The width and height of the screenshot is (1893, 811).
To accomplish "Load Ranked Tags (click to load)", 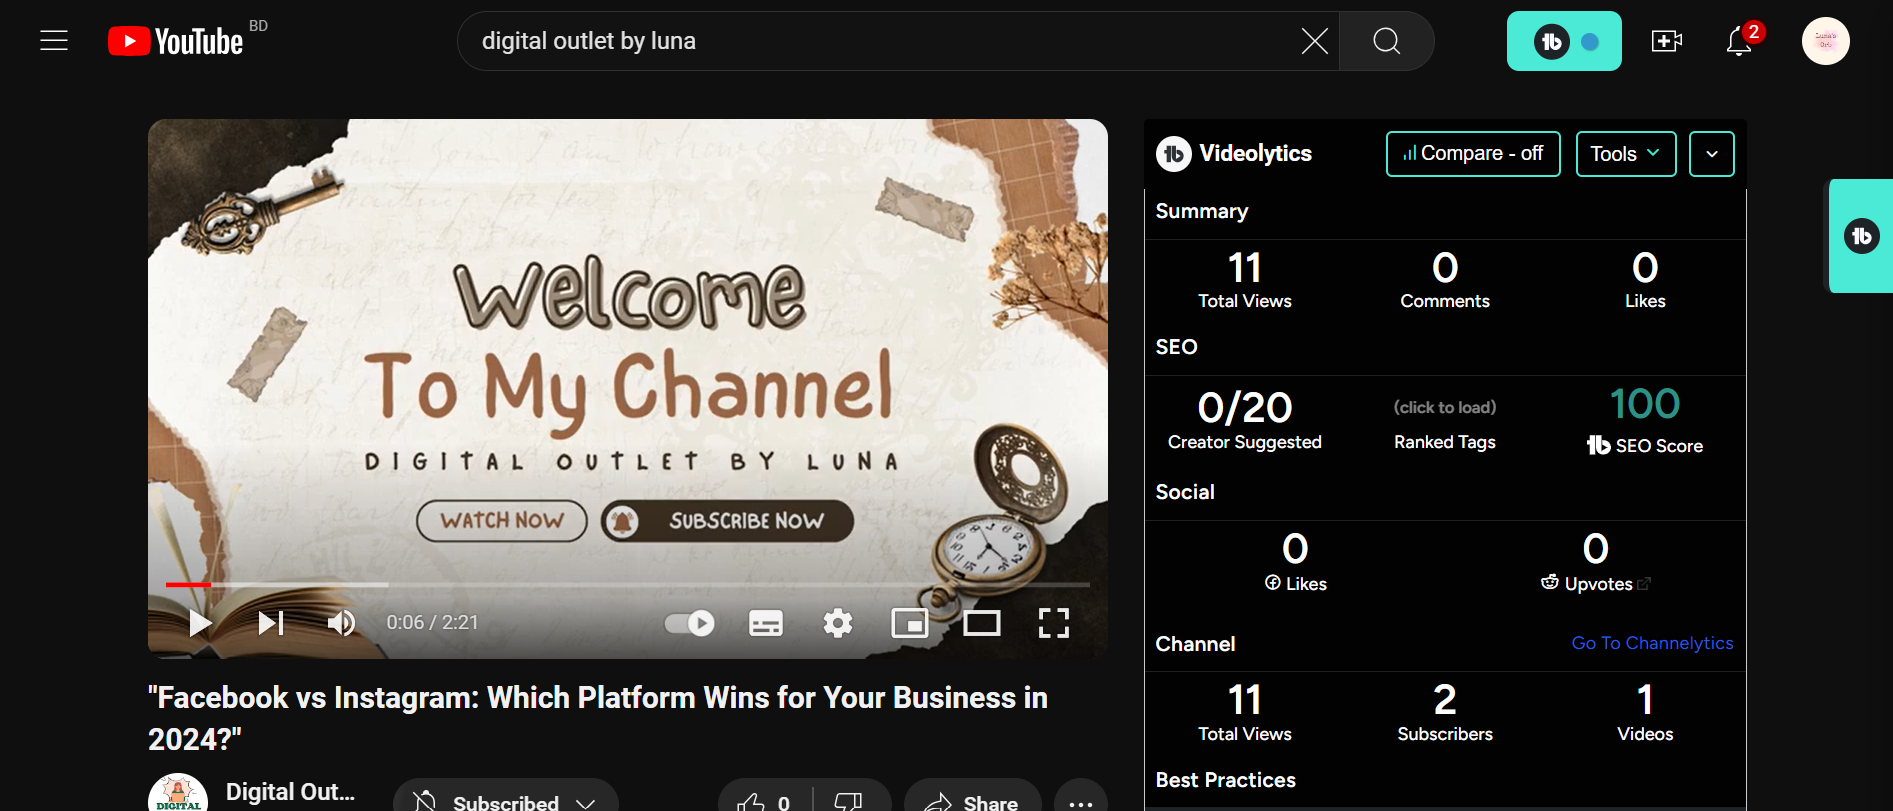I will [x=1445, y=407].
